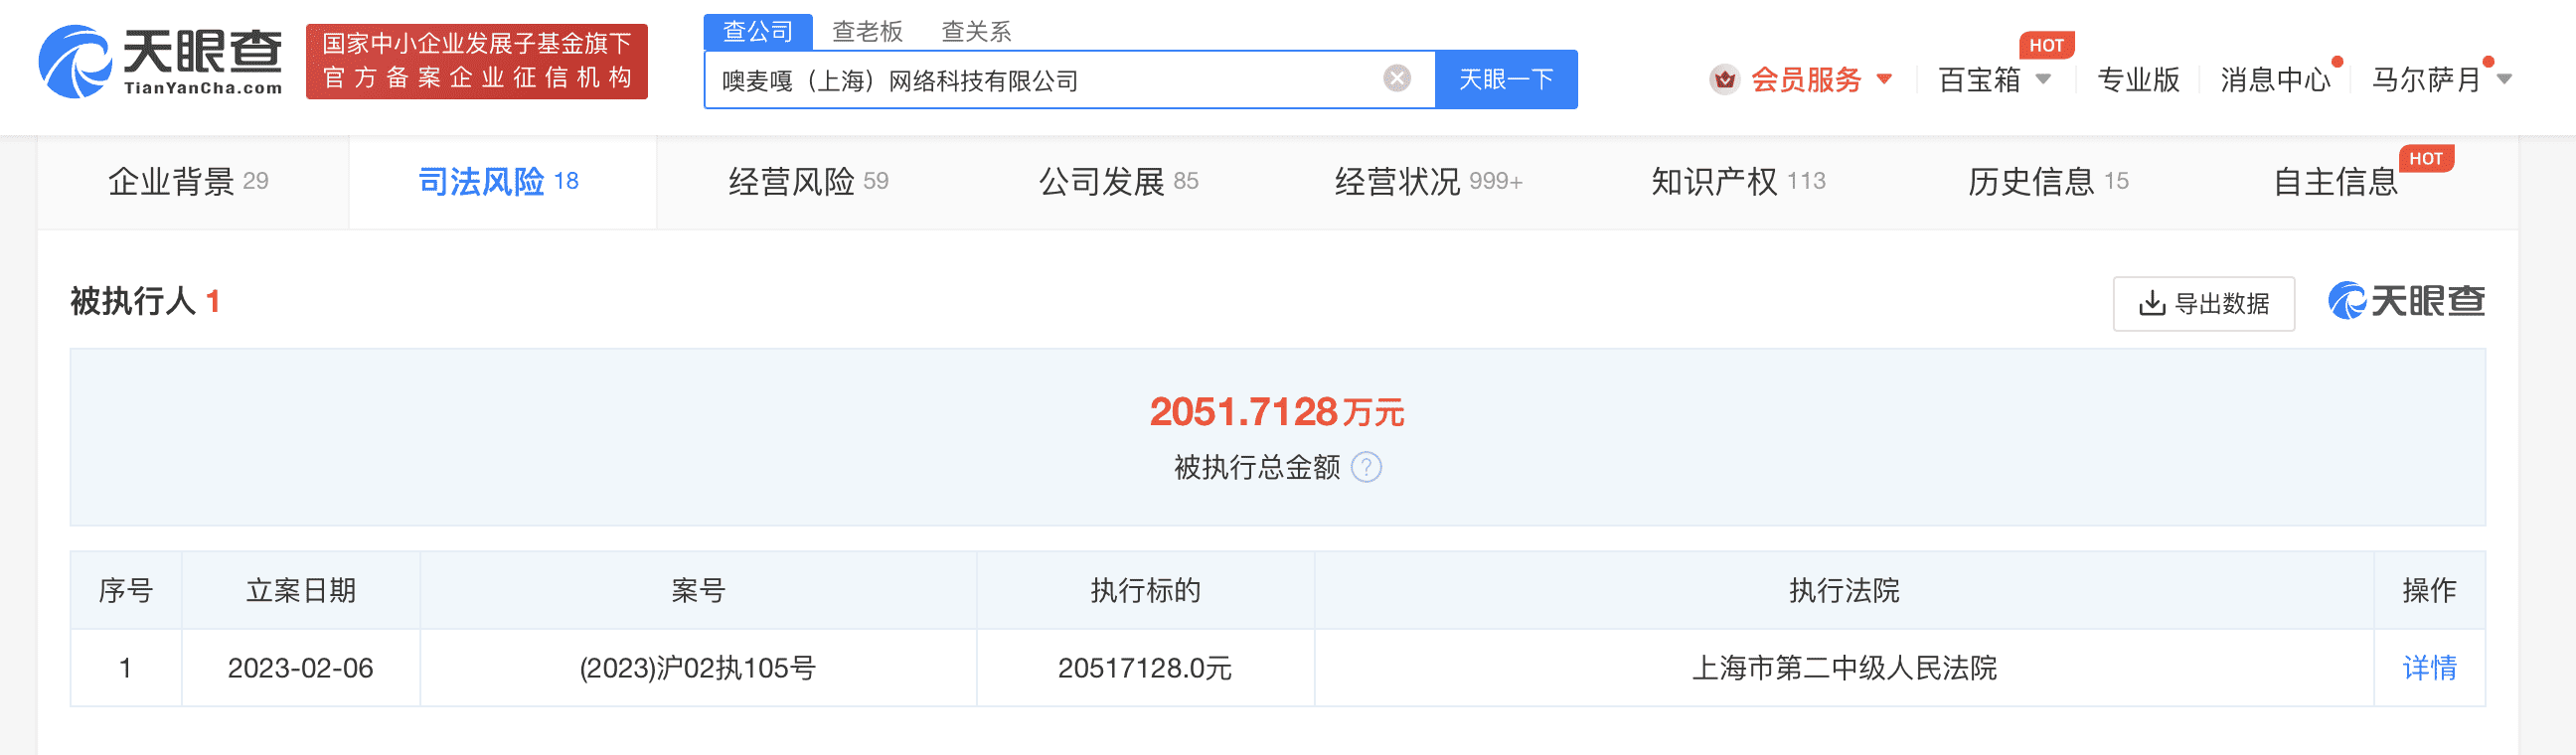Open 详情 for case (2023)沪02执105号
This screenshot has height=755, width=2576.
click(2429, 667)
